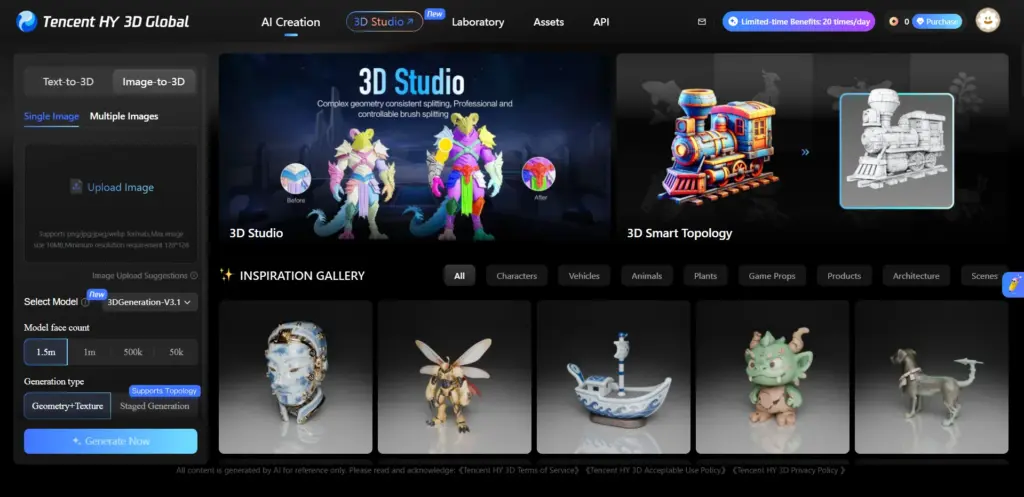Click the Upload Image area
The height and width of the screenshot is (497, 1024).
click(111, 203)
